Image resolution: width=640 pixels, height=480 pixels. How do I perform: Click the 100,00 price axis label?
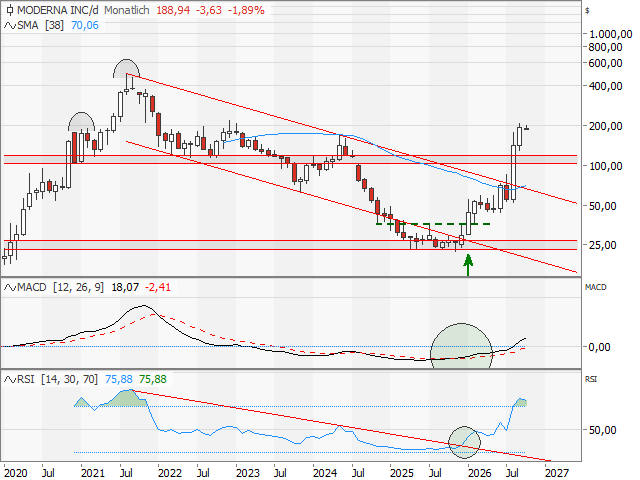(x=605, y=166)
